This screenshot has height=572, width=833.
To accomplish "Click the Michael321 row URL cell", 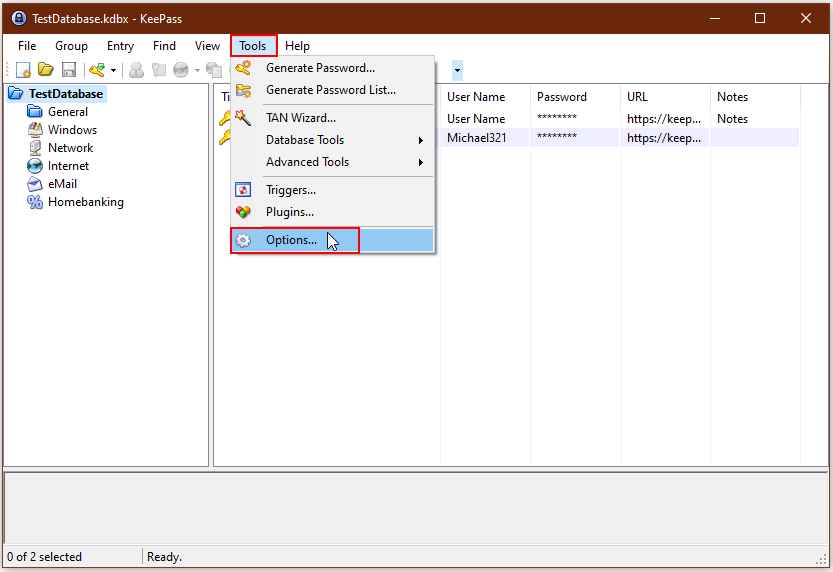I will 664,138.
